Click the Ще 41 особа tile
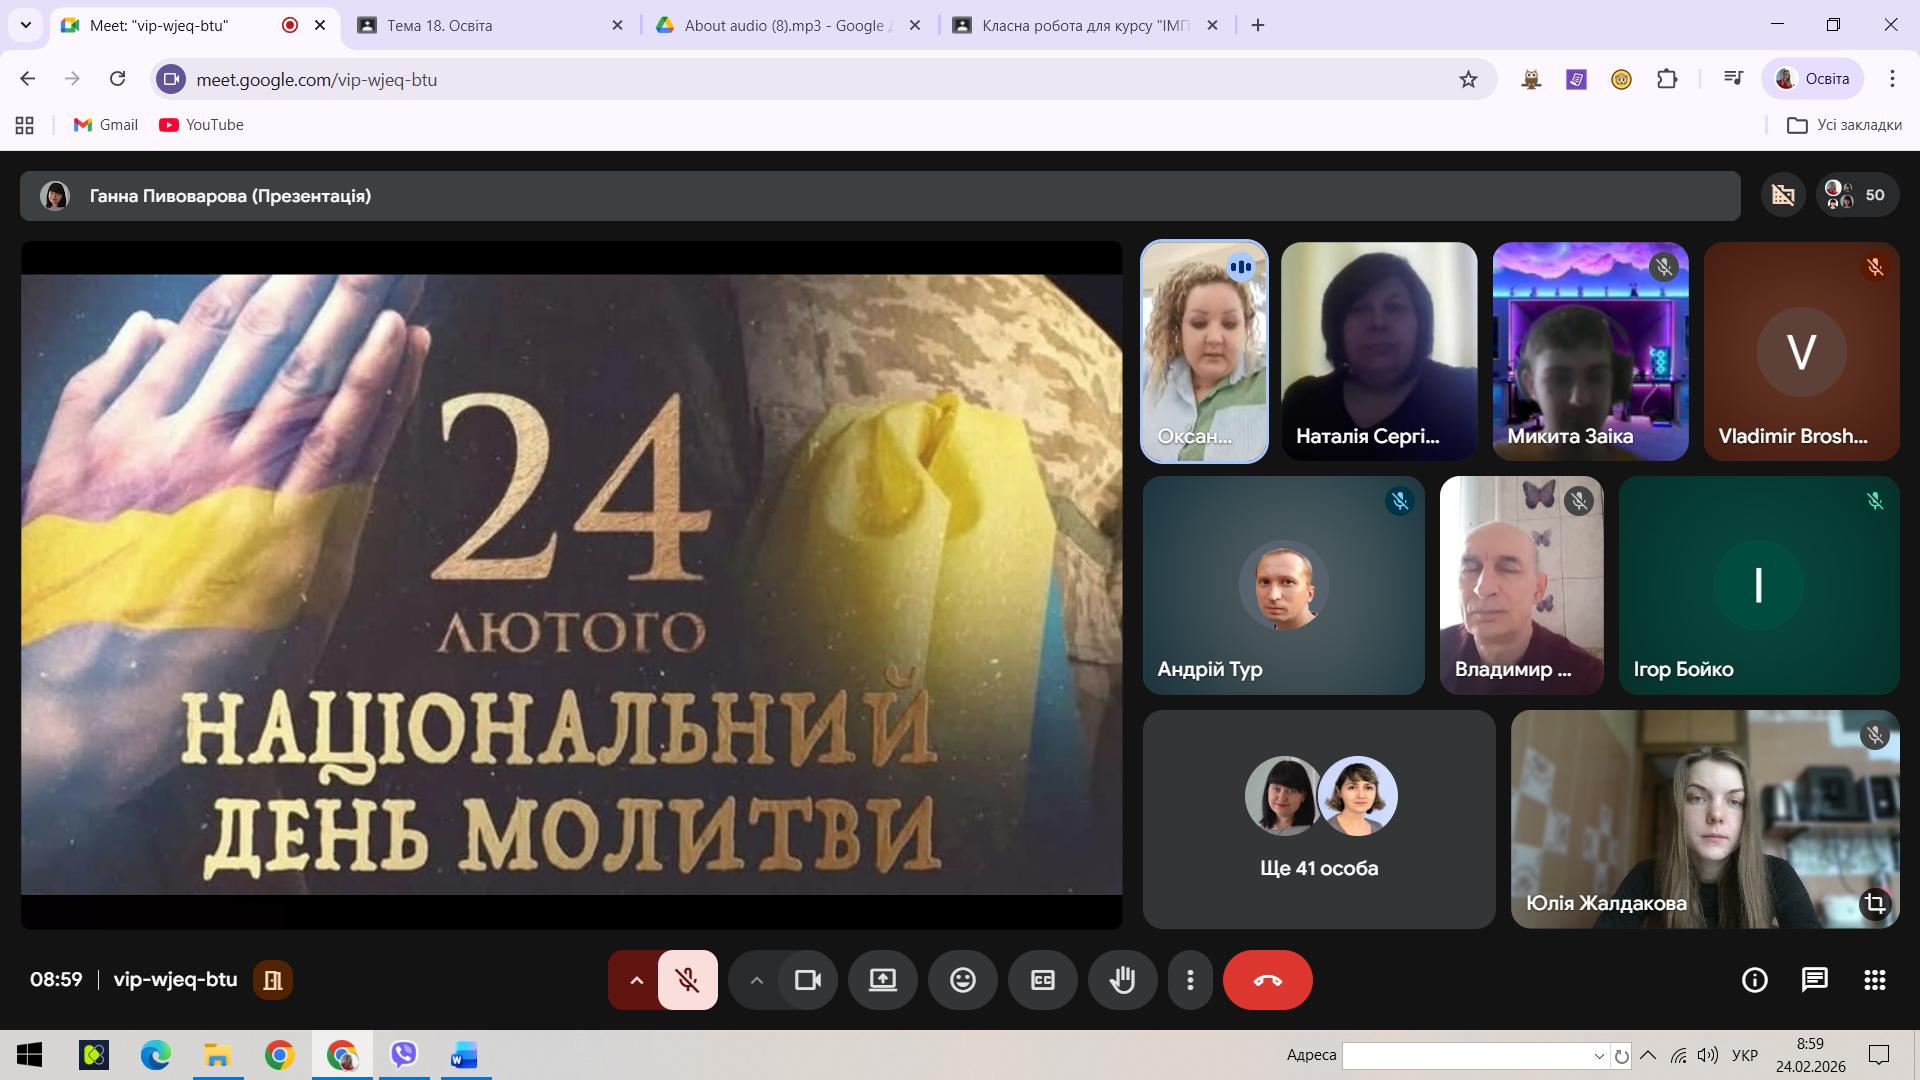This screenshot has width=1920, height=1080. 1318,820
